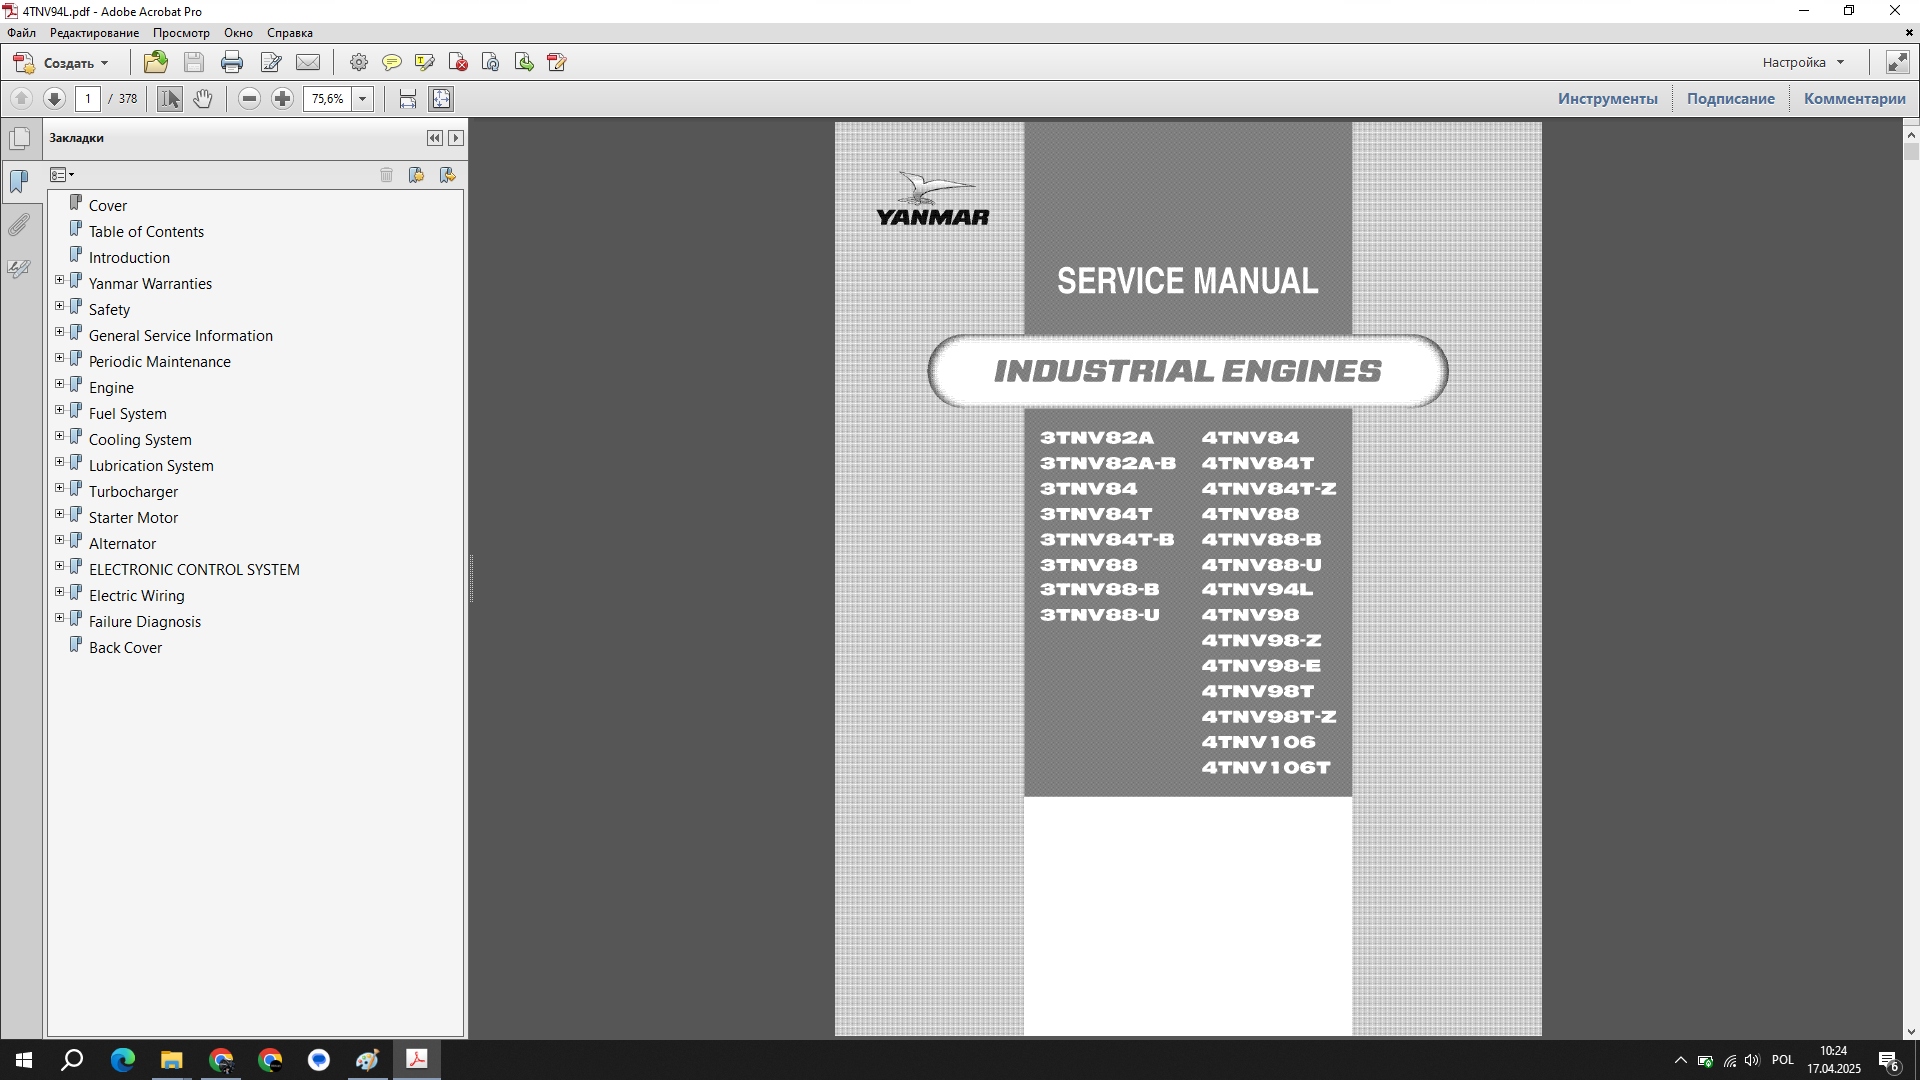Expand the Turbocharger bookmark

click(x=59, y=488)
